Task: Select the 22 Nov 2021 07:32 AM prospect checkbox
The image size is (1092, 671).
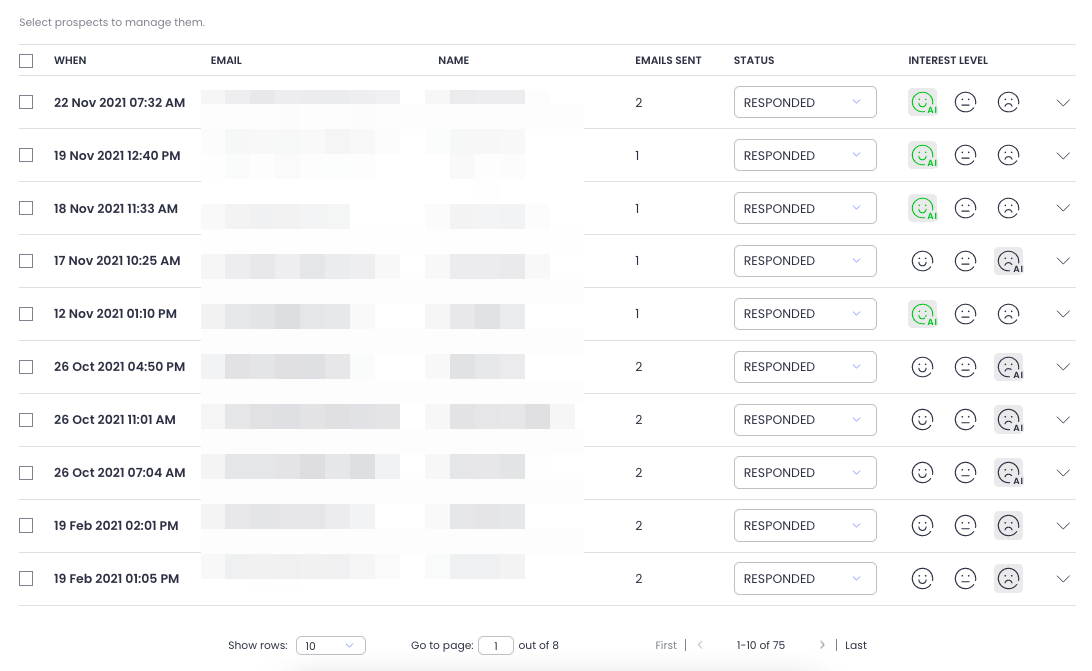Action: (x=26, y=102)
